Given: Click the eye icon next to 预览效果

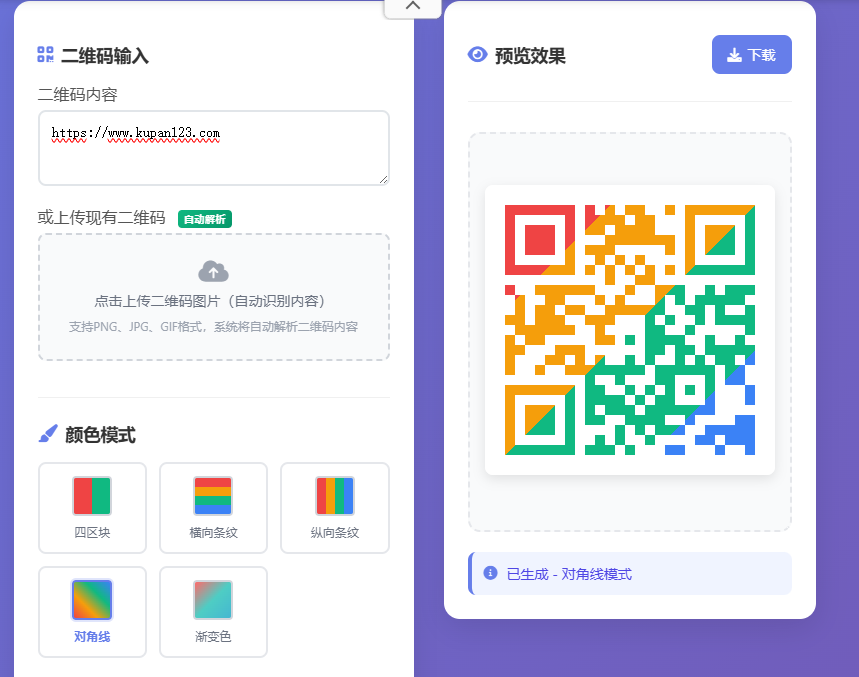Looking at the screenshot, I should tap(478, 55).
